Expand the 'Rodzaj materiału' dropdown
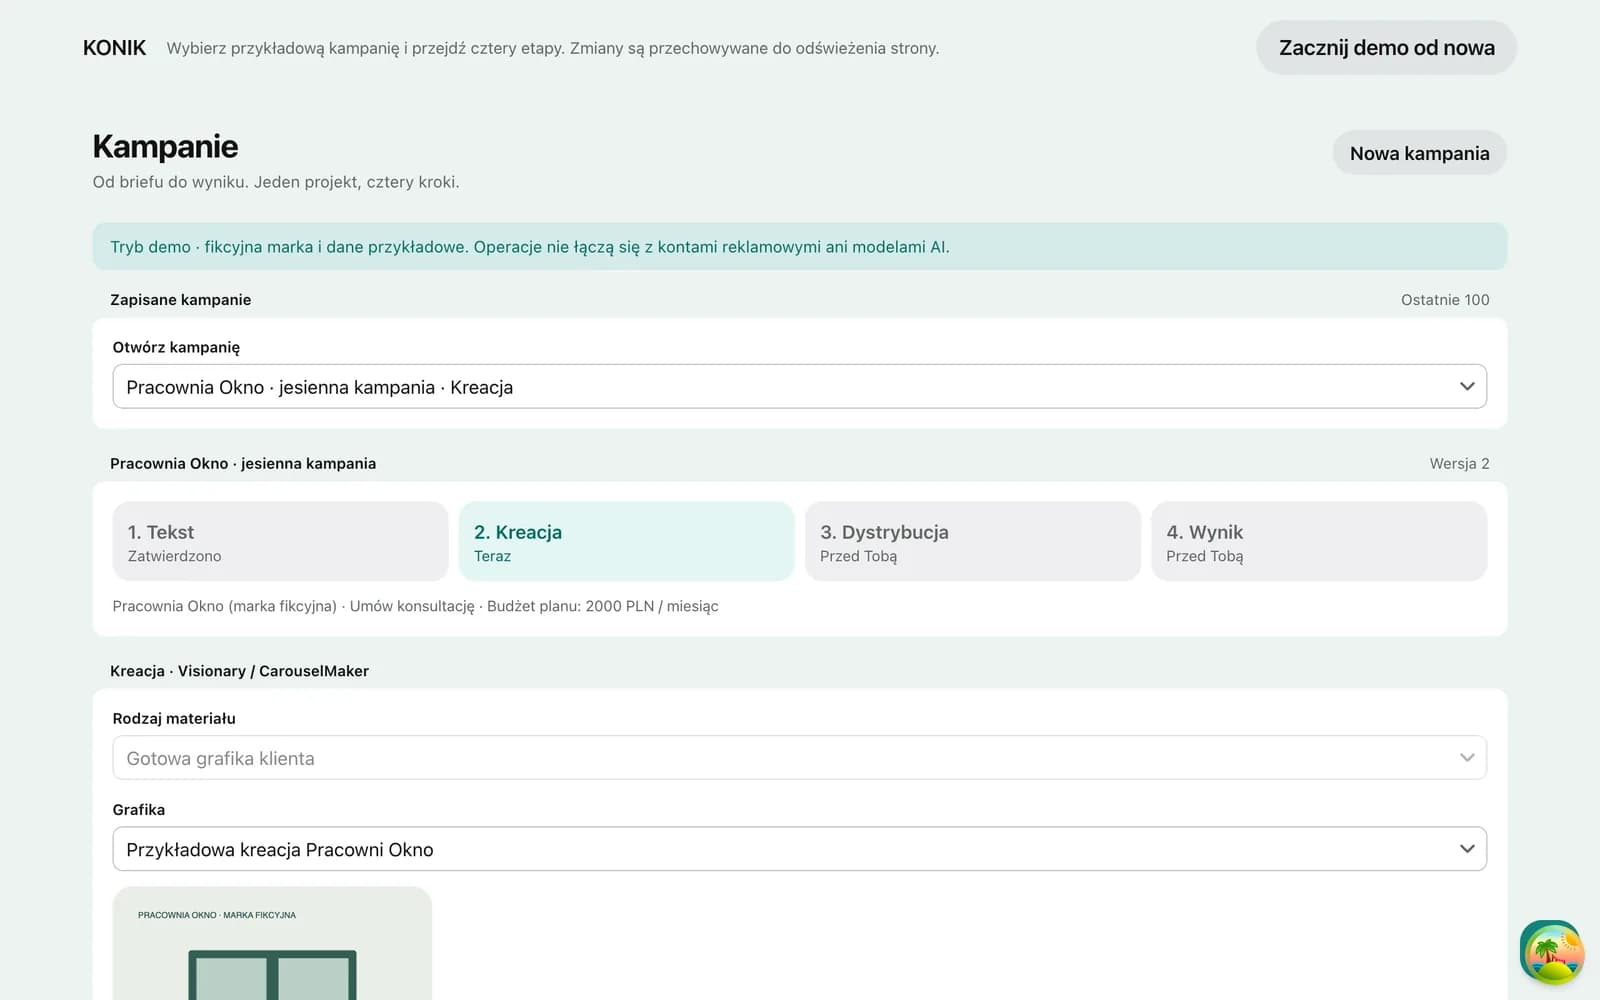 pos(799,758)
